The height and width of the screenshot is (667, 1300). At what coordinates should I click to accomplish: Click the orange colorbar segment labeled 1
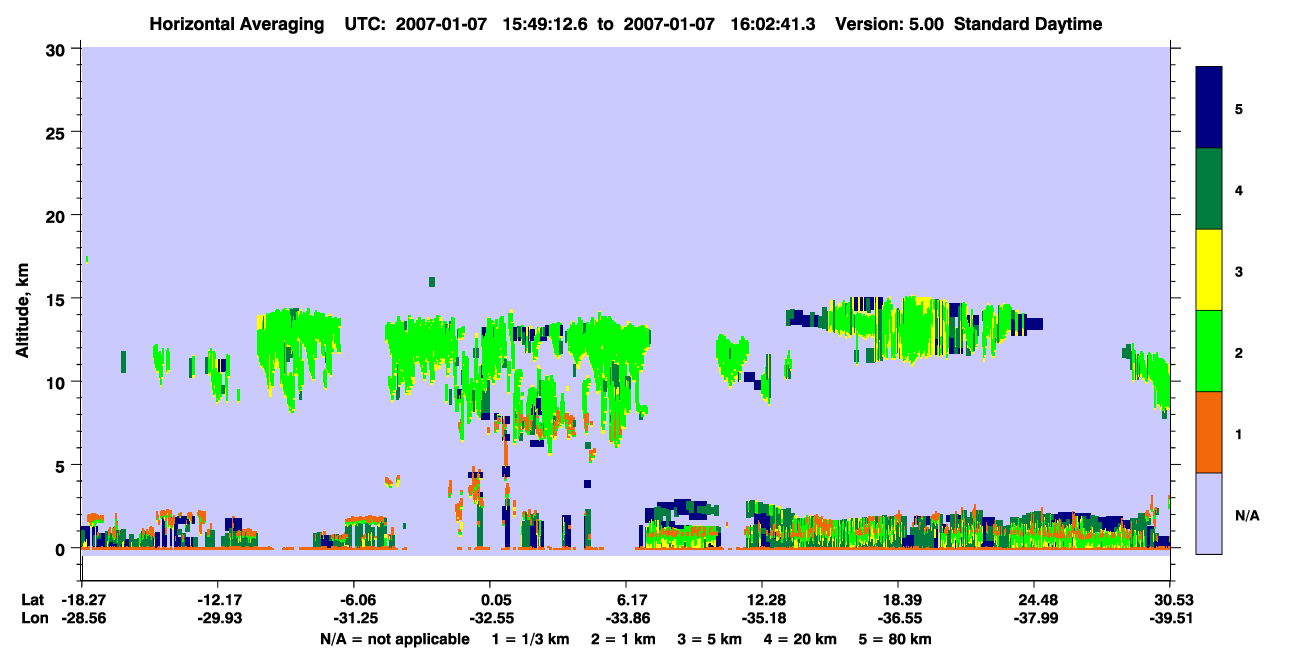pyautogui.click(x=1209, y=432)
